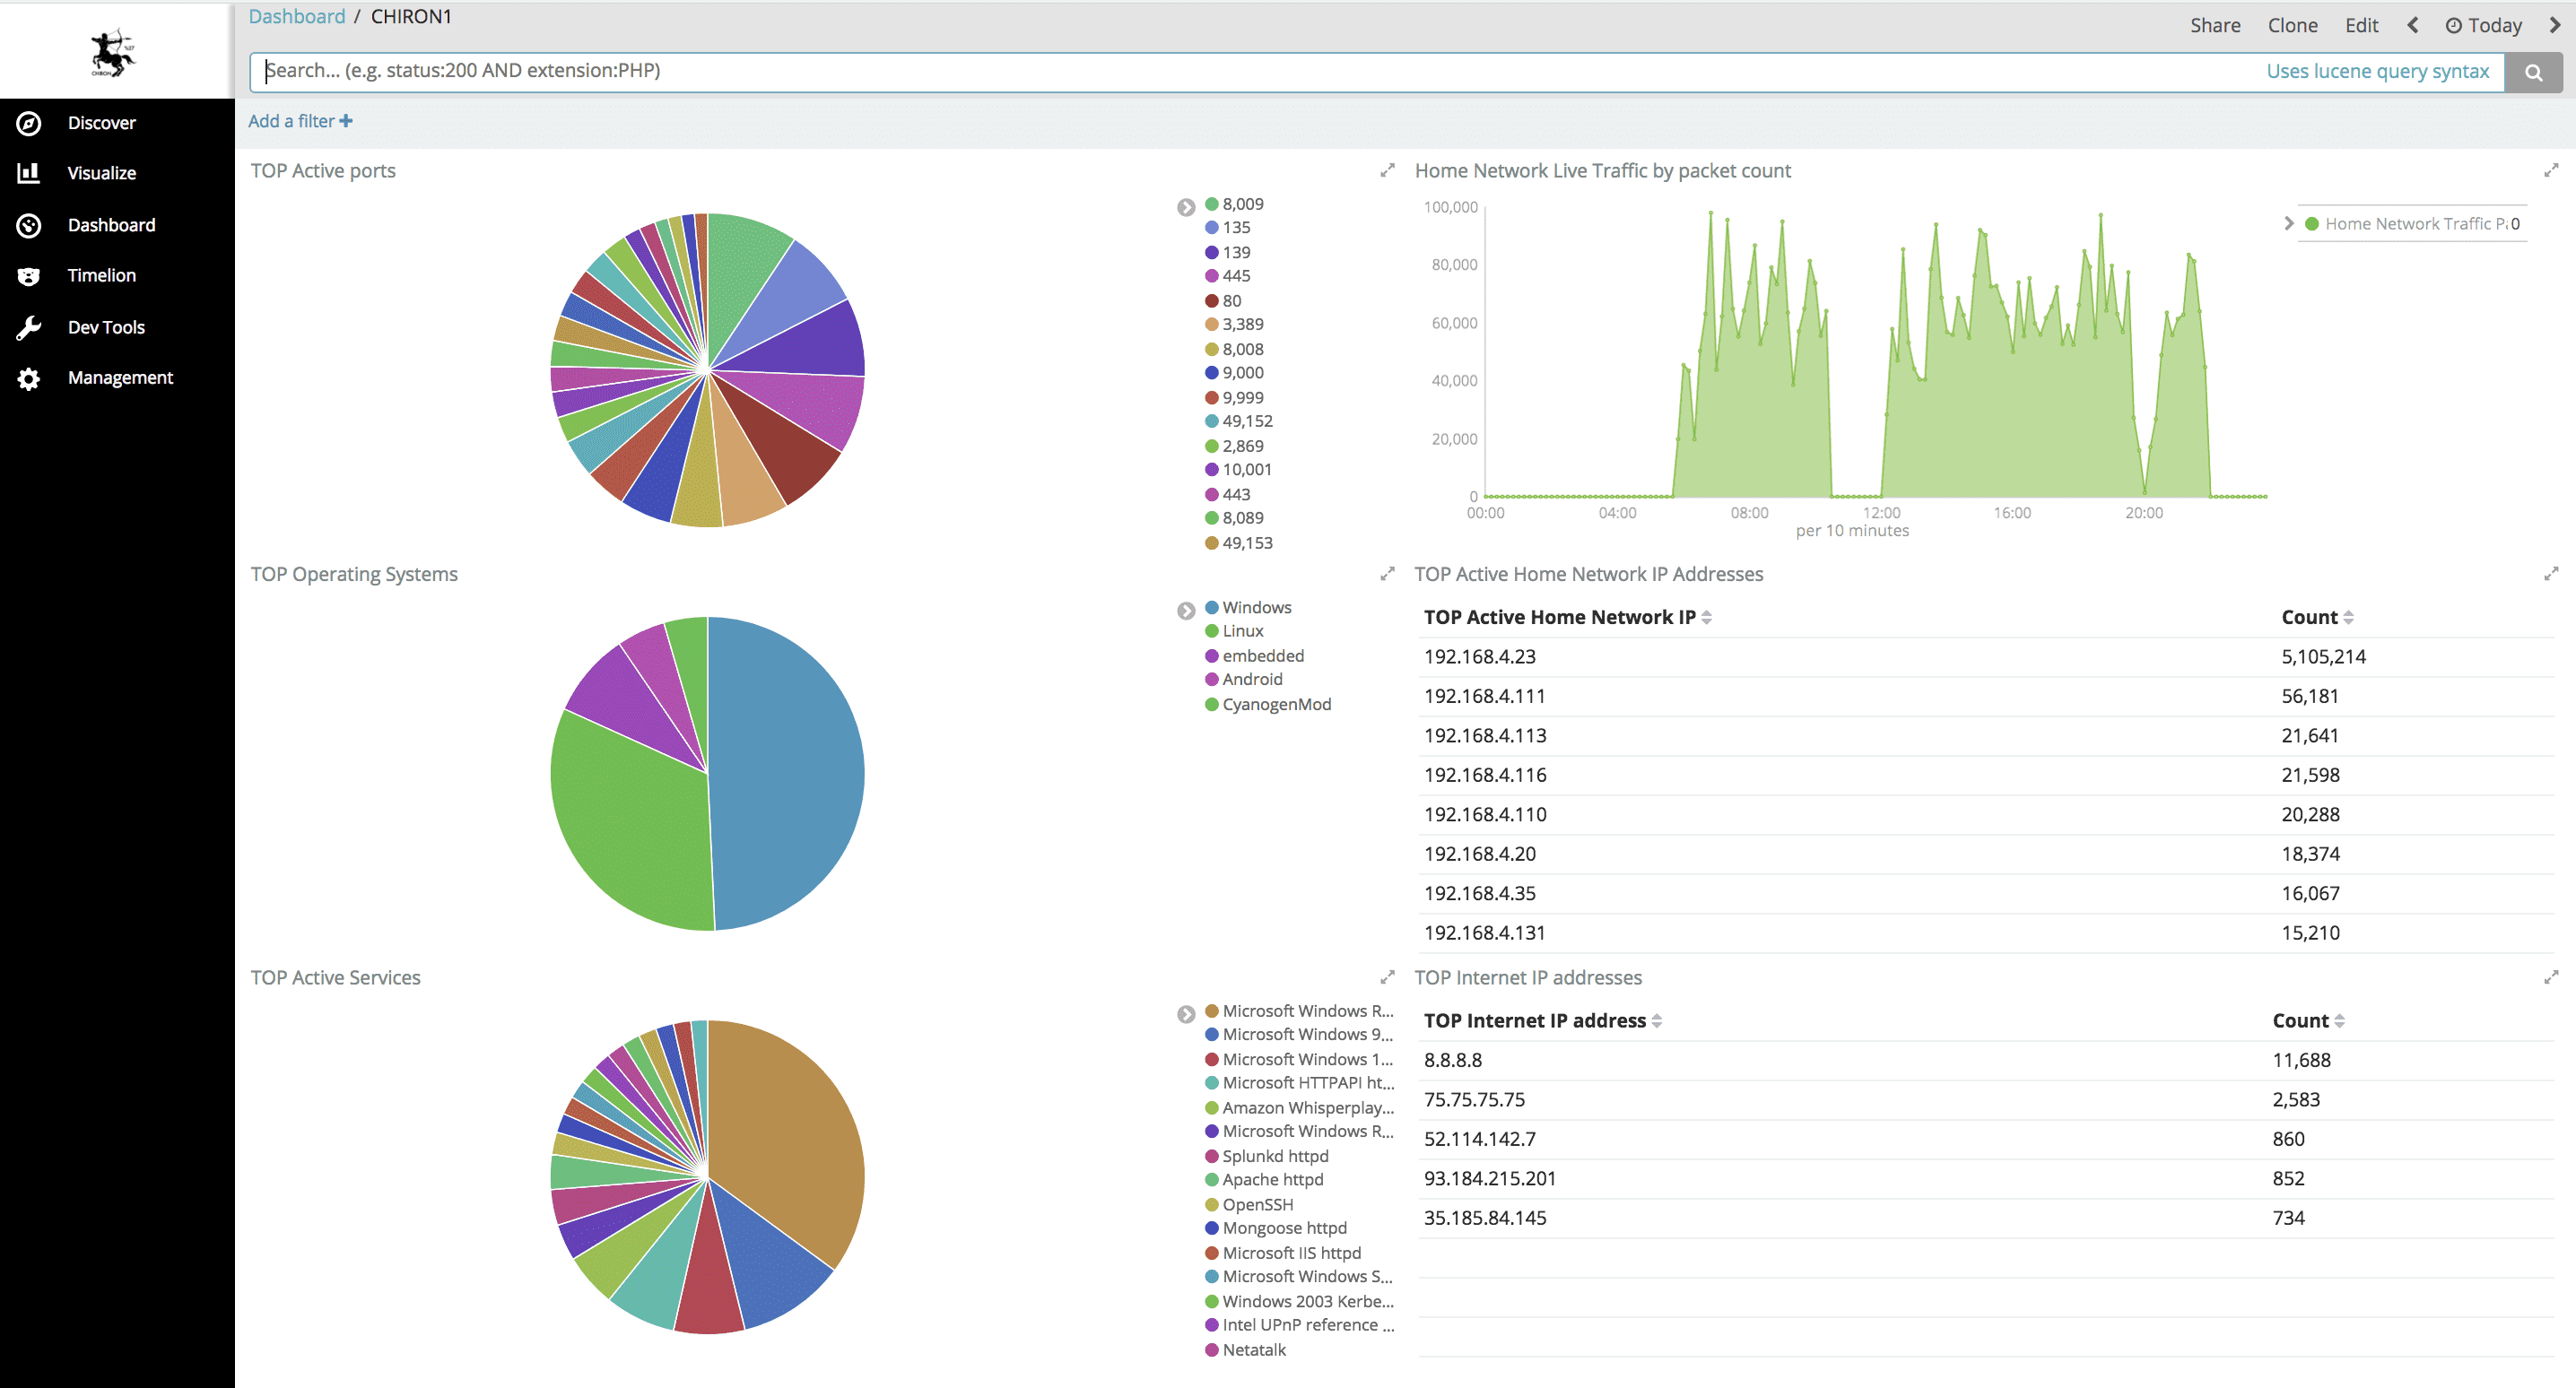2576x1388 pixels.
Task: Click the plus icon to add filter
Action: (x=346, y=121)
